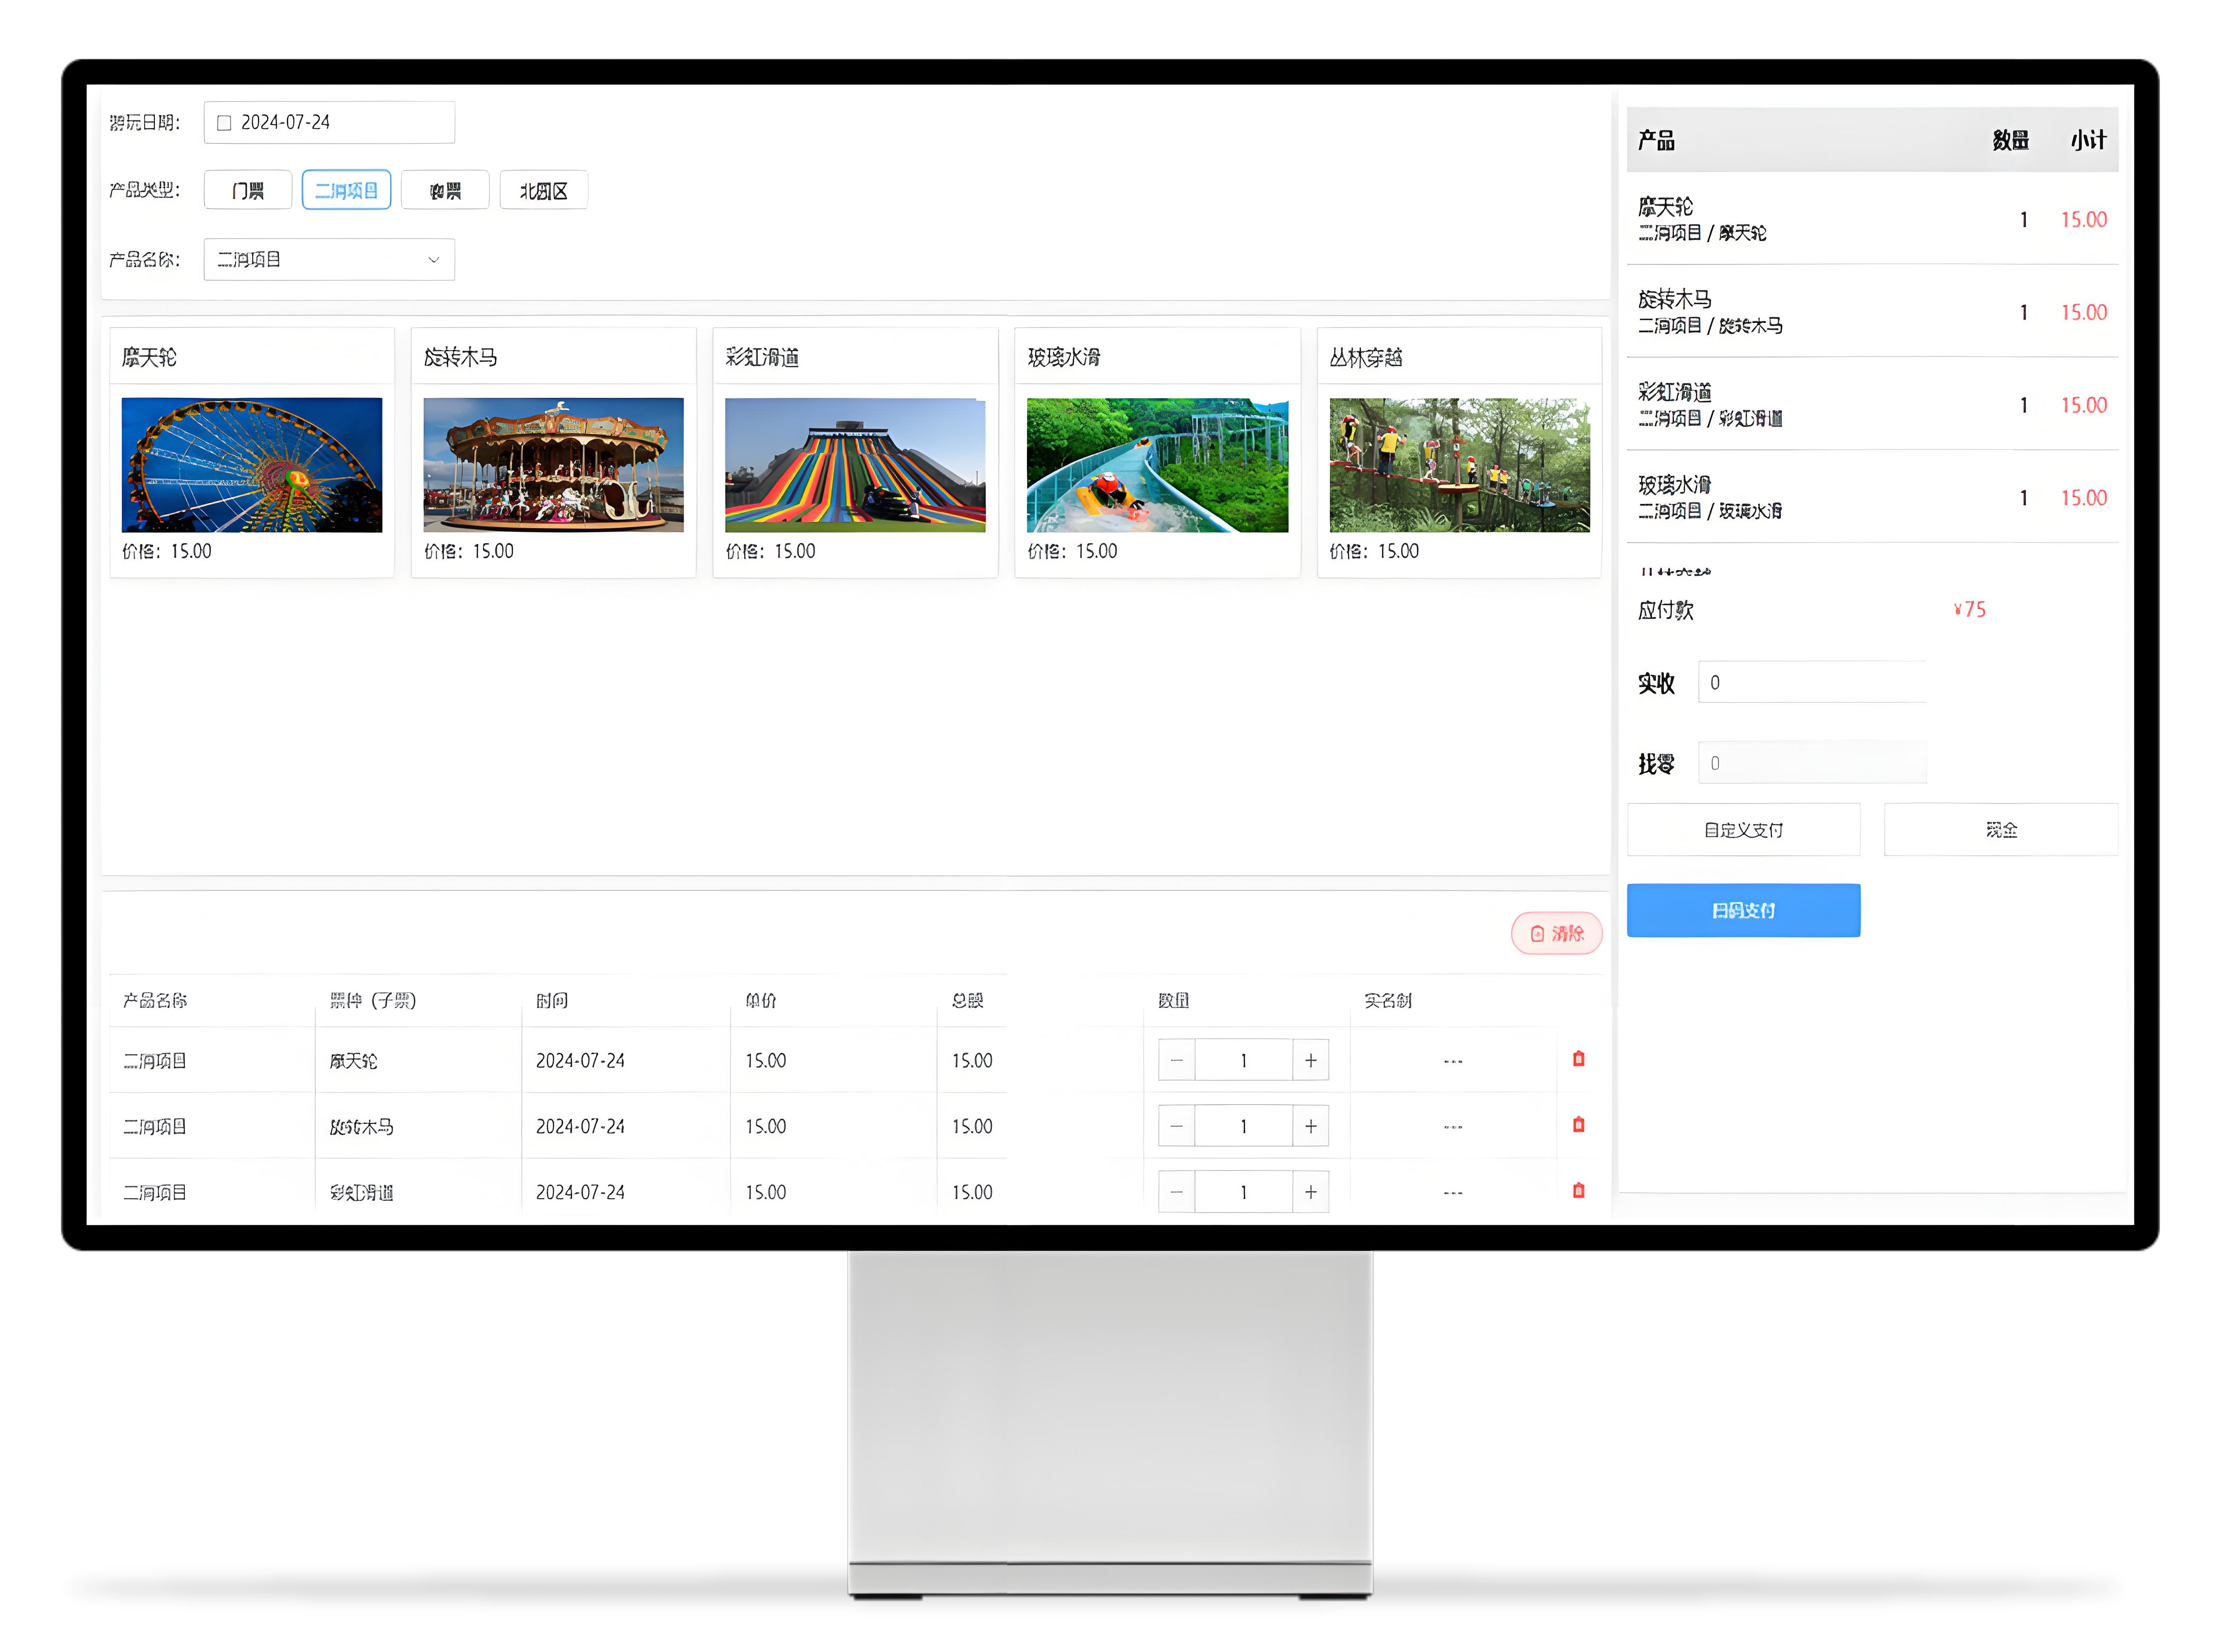
Task: Click the ¥75 amount due value
Action: pyautogui.click(x=1970, y=609)
